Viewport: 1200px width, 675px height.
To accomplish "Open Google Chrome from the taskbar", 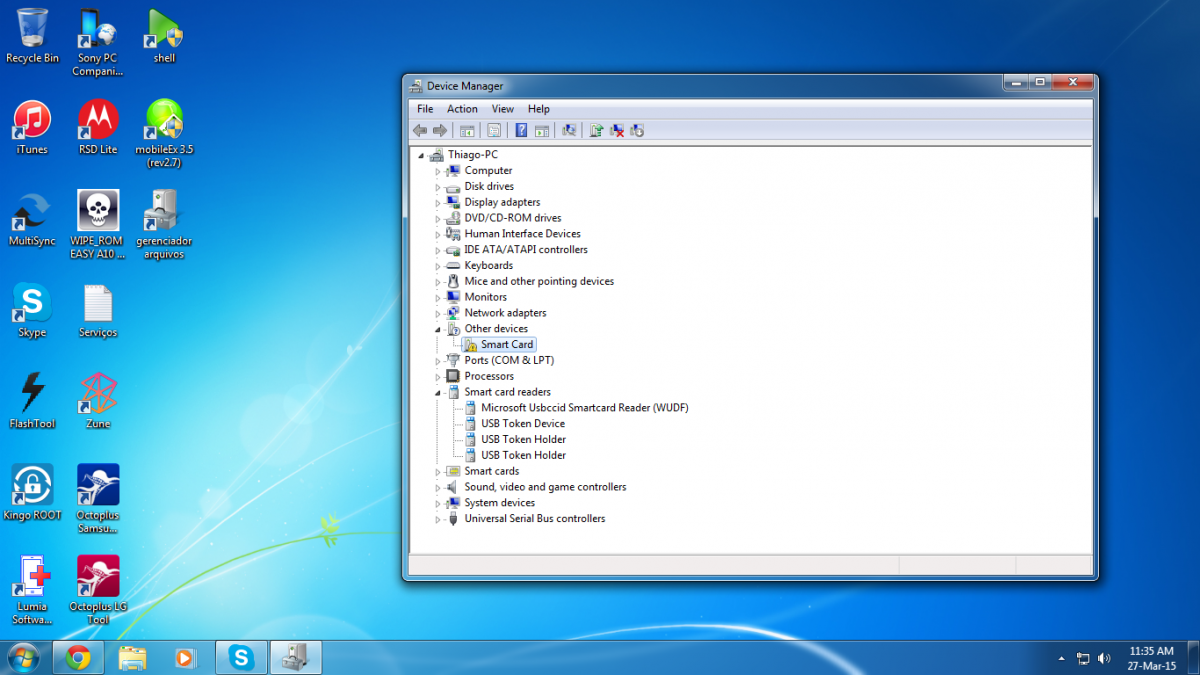I will click(x=78, y=657).
